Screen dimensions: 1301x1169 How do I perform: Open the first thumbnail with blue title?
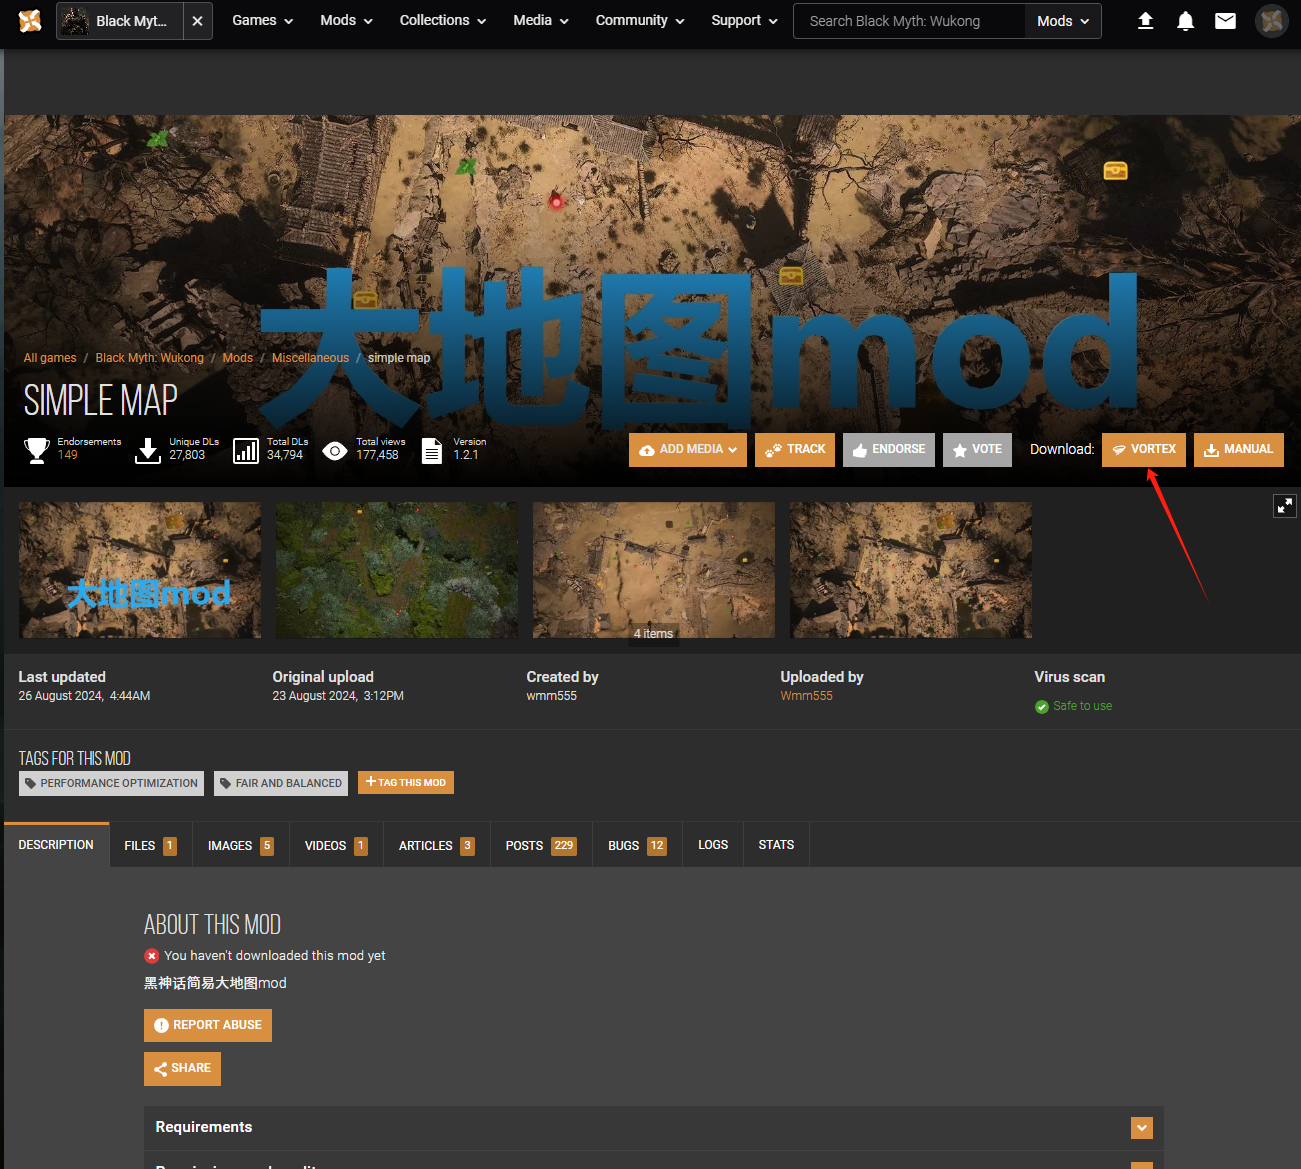point(140,570)
